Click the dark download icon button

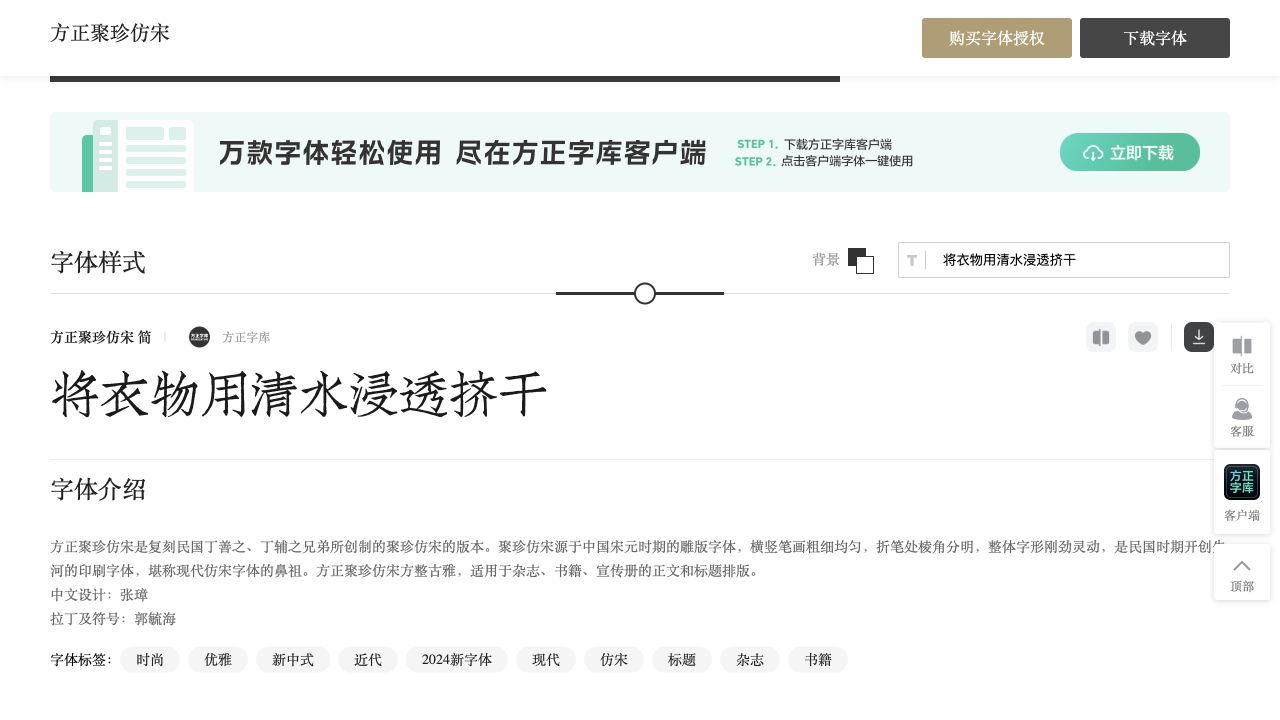(x=1199, y=337)
